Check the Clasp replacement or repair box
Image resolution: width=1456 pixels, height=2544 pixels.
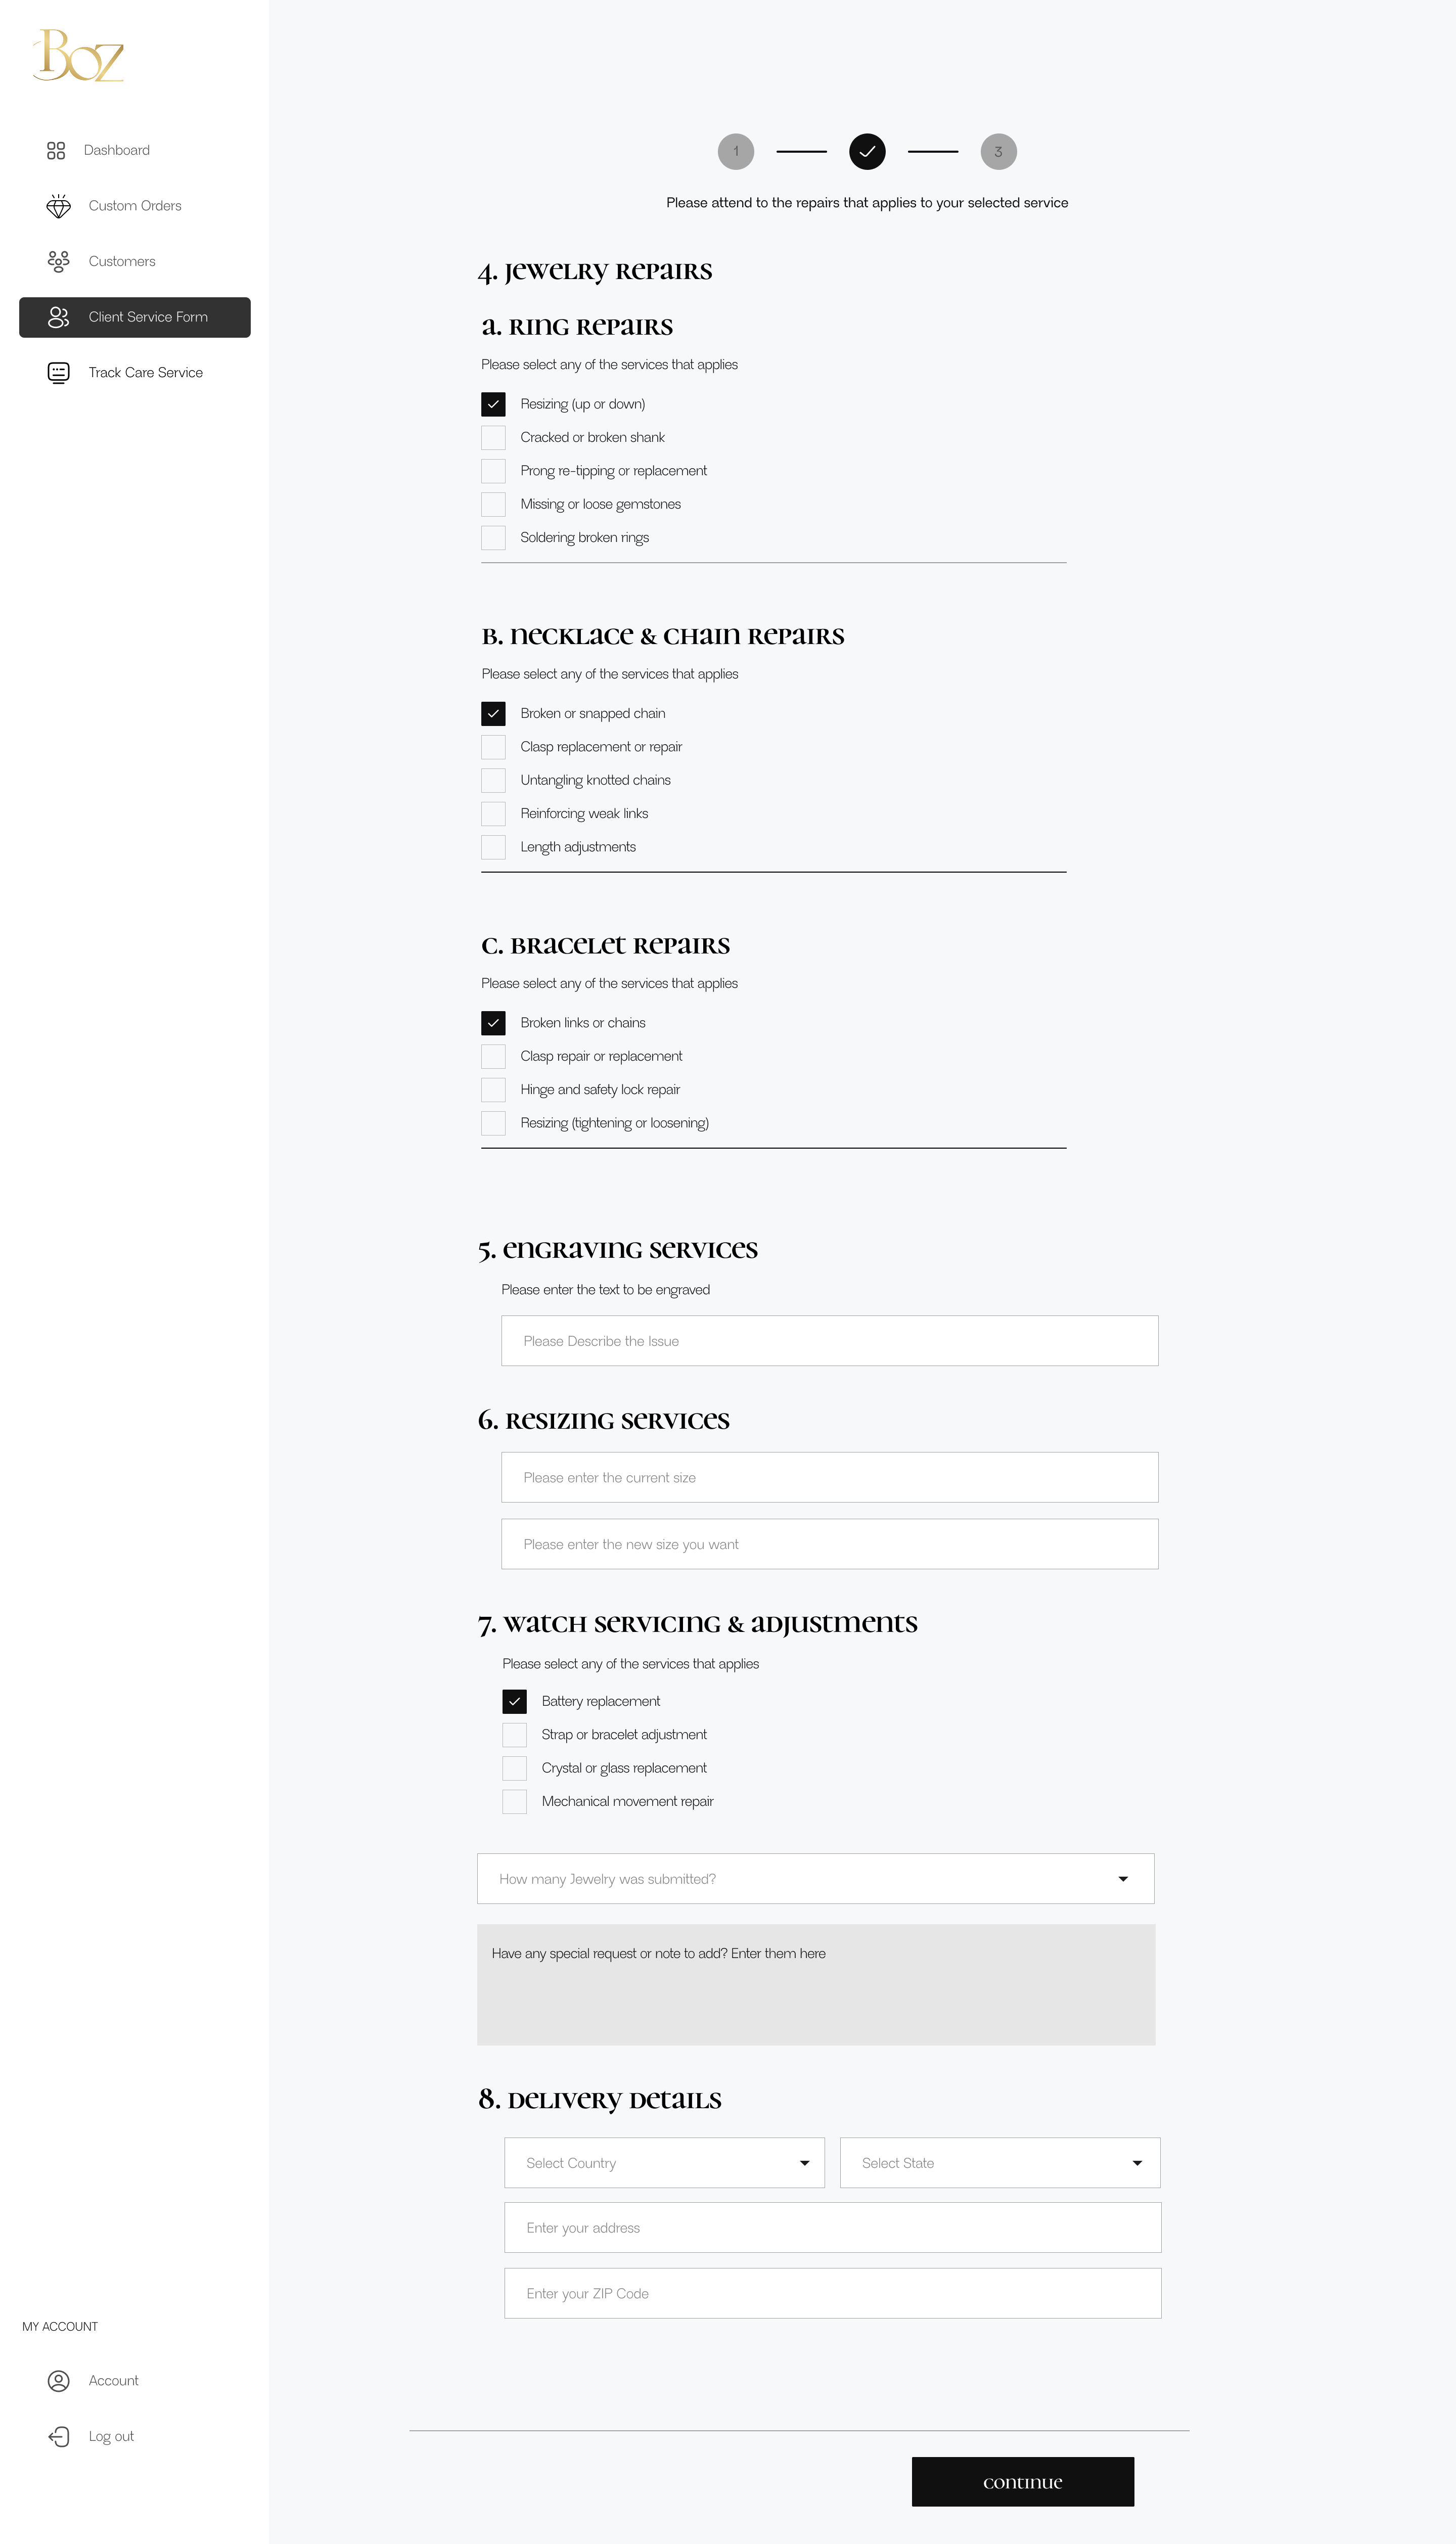tap(493, 747)
